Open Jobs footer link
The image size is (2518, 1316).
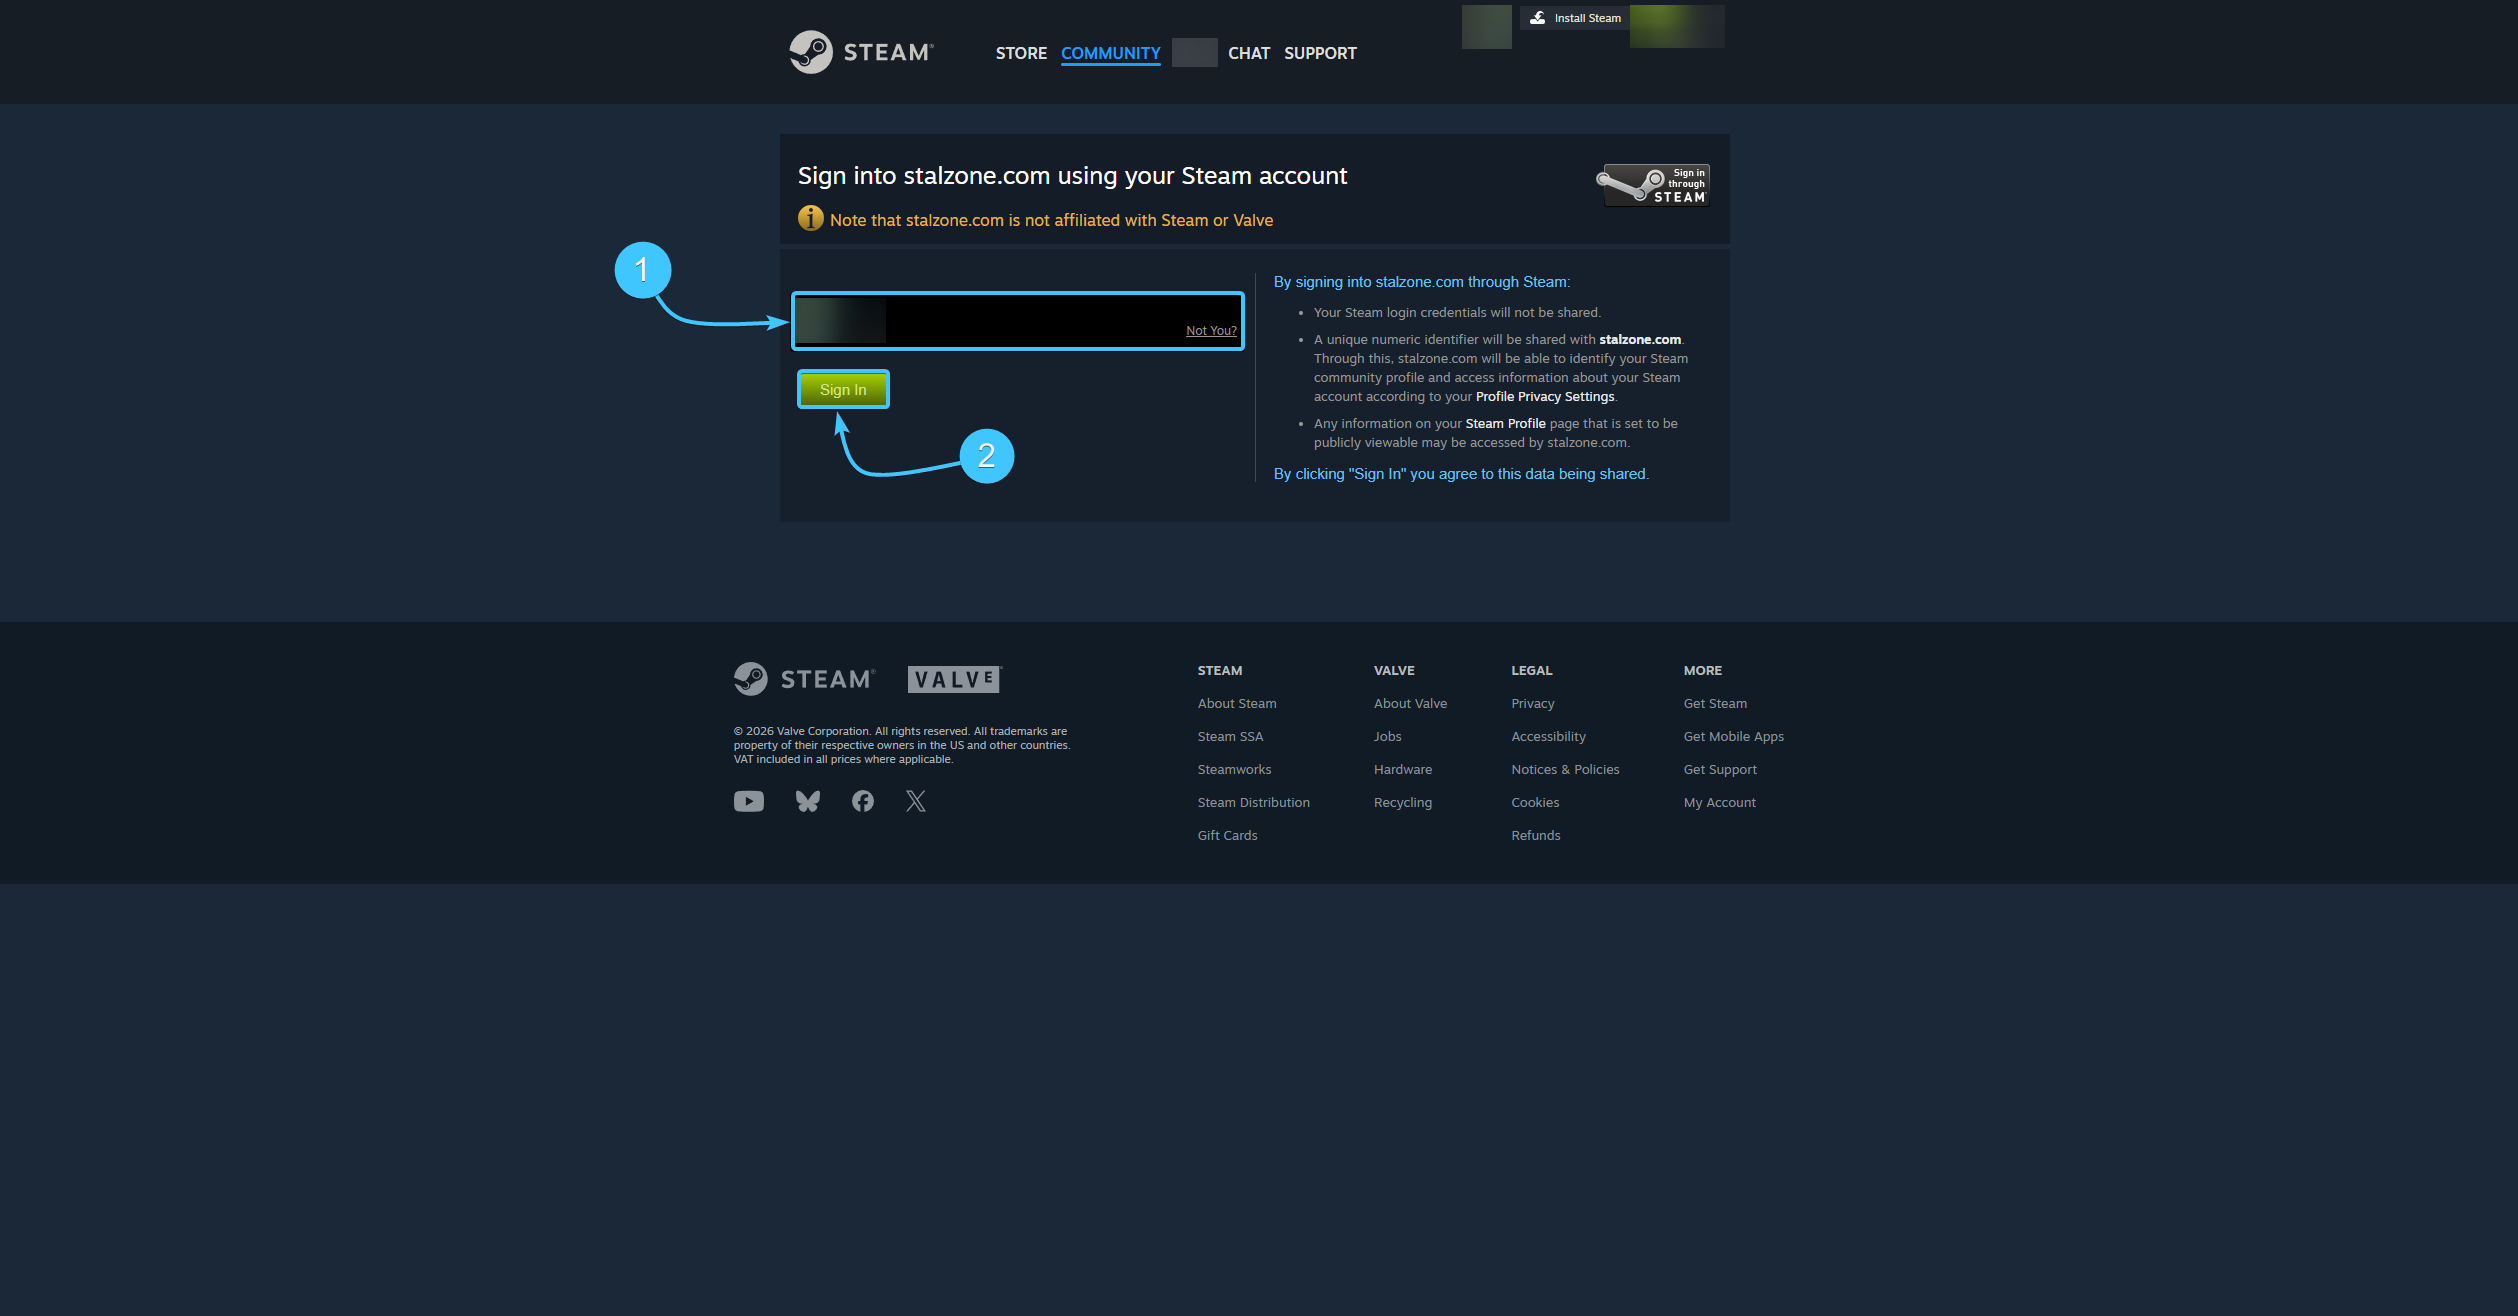[x=1387, y=736]
